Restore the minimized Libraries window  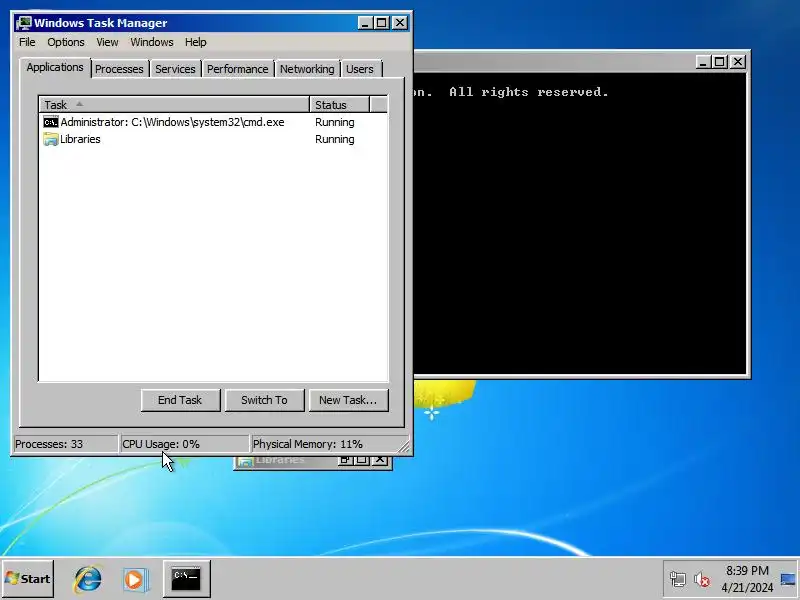[x=345, y=461]
